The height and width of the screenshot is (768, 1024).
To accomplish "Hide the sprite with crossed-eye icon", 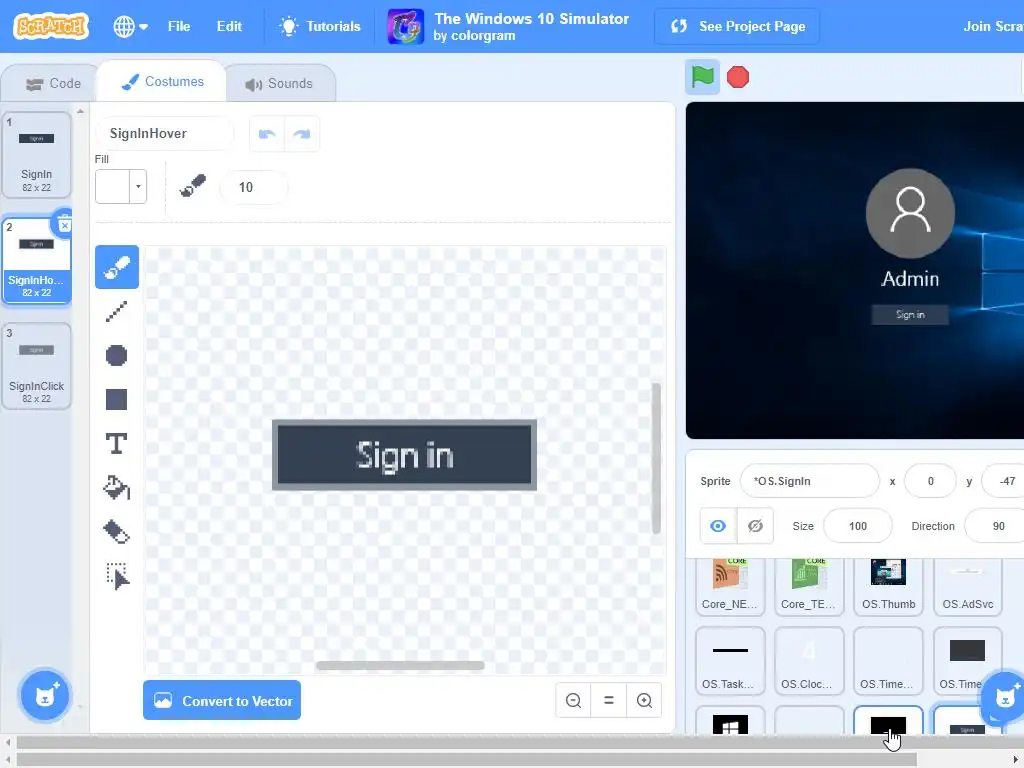I will click(x=755, y=526).
